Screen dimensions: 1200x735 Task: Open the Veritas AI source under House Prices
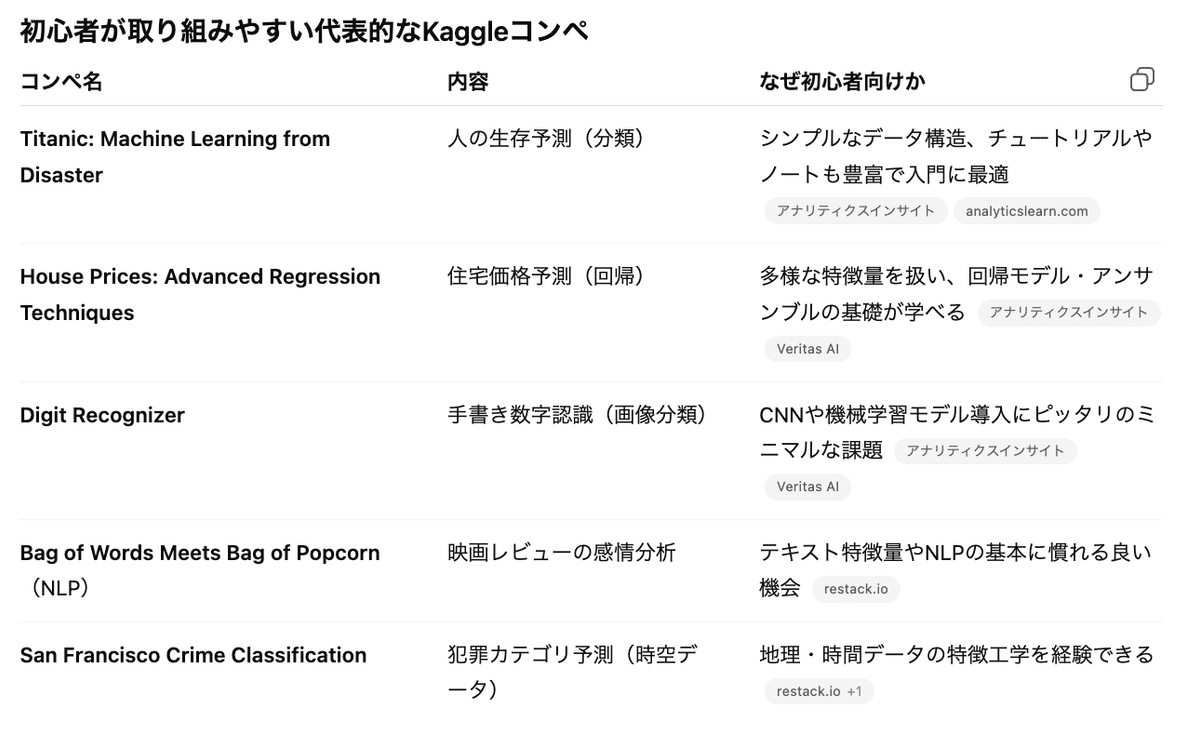click(x=807, y=349)
